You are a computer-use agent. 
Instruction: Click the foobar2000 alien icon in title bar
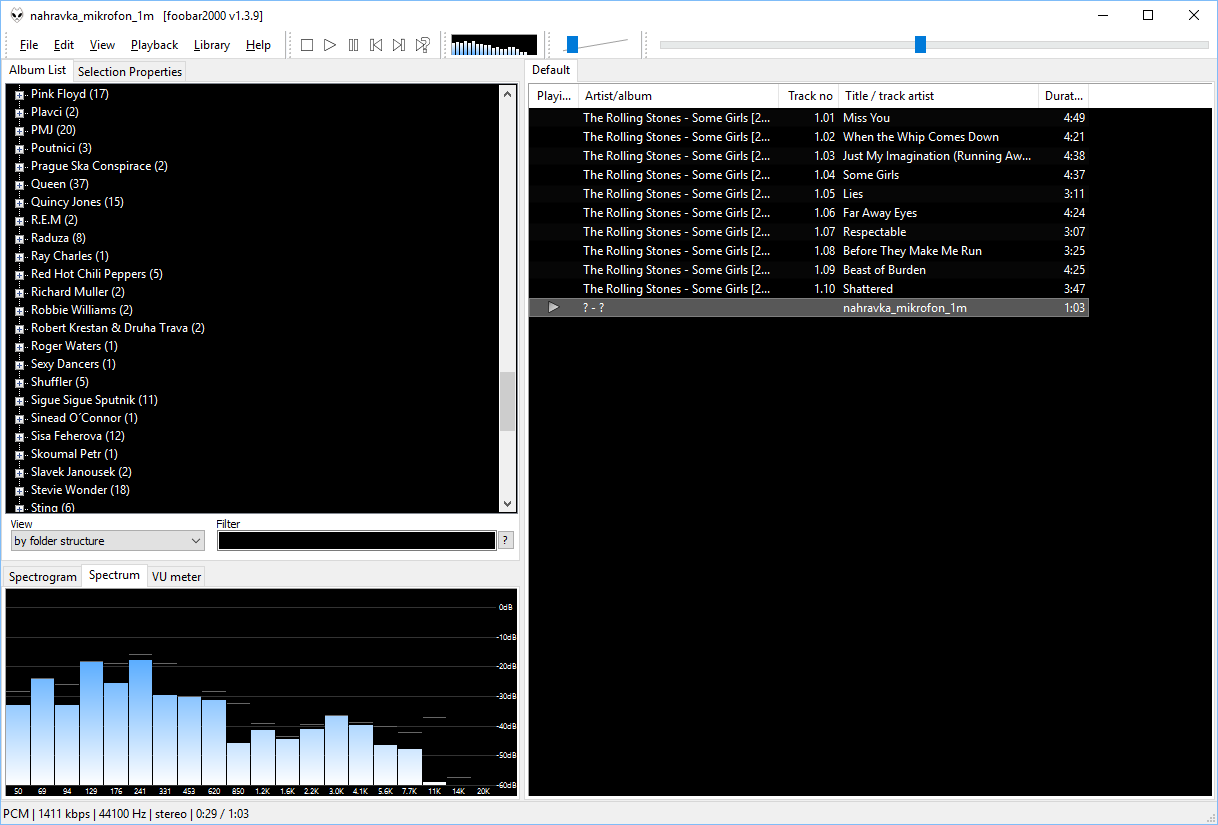[x=17, y=15]
